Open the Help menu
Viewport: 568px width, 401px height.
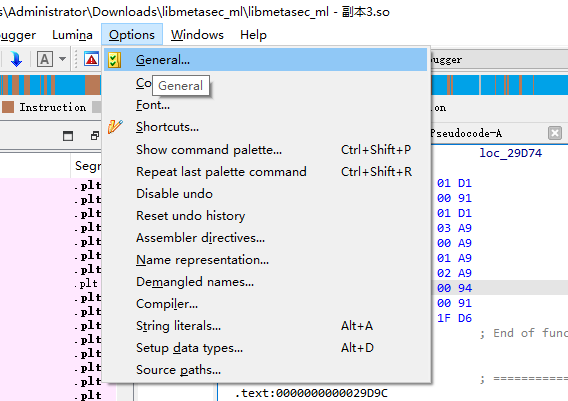(x=253, y=35)
